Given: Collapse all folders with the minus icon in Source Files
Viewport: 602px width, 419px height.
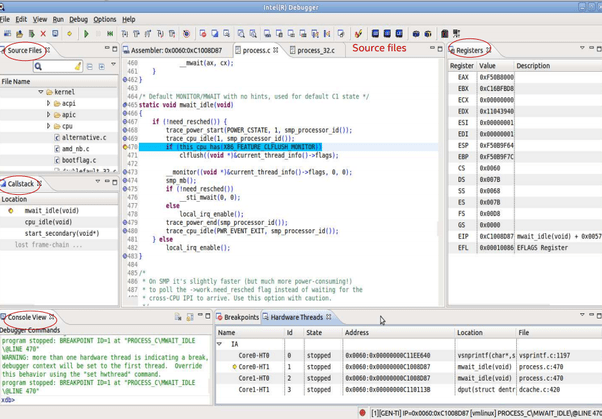Looking at the screenshot, I should click(90, 66).
